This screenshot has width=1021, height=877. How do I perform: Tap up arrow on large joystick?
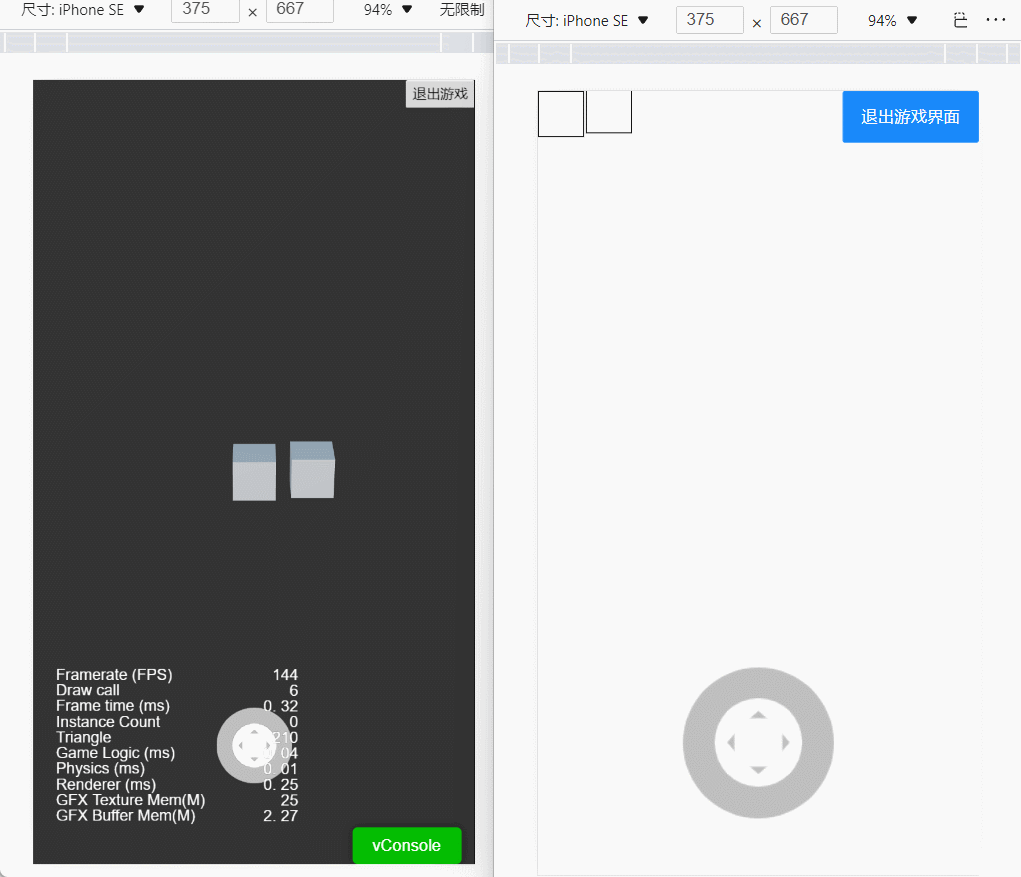coord(758,715)
